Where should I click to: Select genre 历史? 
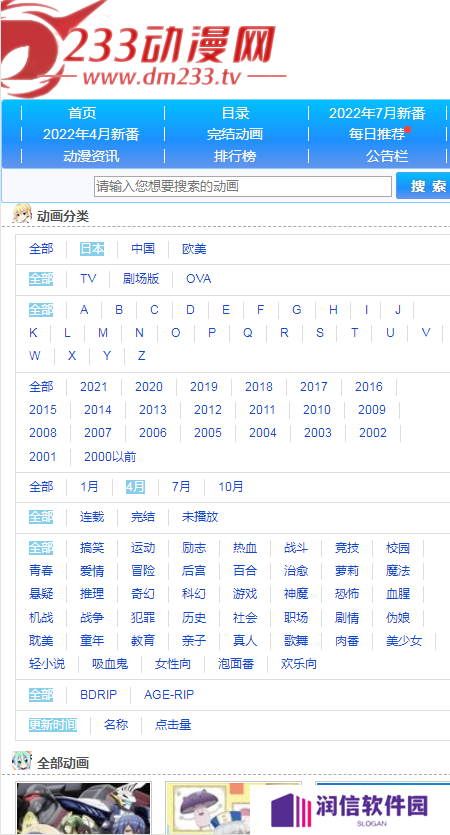coord(194,618)
